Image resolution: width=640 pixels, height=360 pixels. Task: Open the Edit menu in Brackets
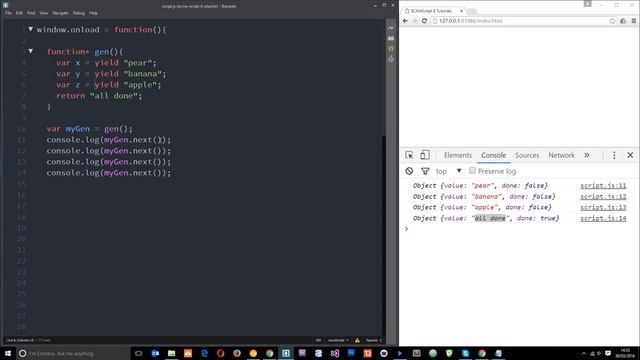(19, 13)
